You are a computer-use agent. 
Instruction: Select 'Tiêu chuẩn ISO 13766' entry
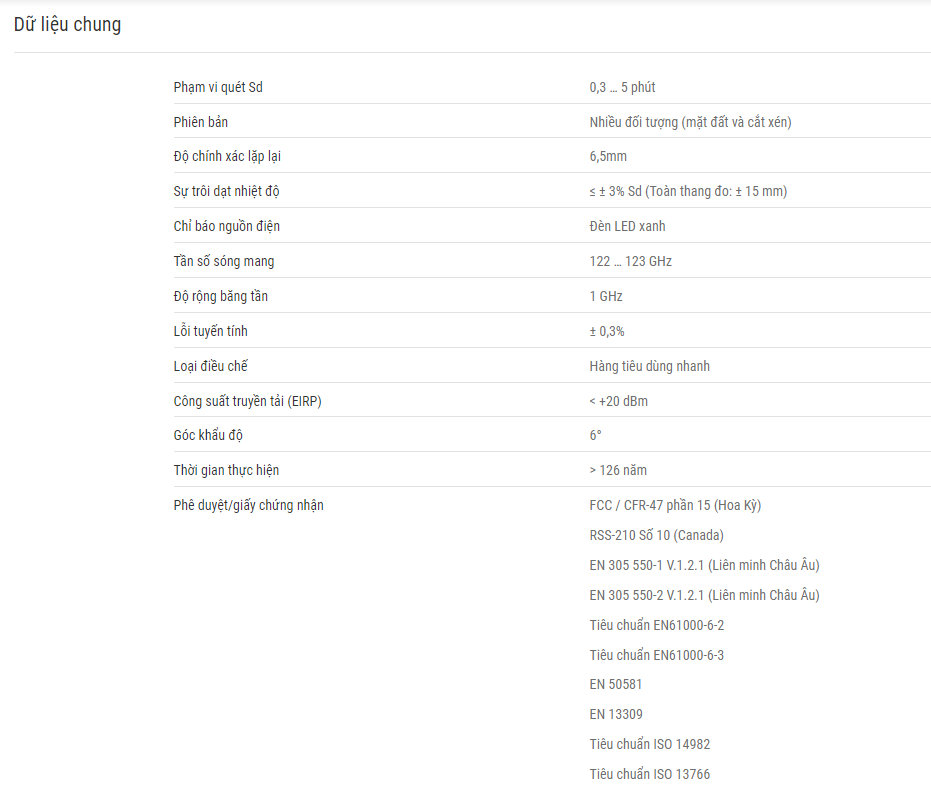(x=650, y=774)
